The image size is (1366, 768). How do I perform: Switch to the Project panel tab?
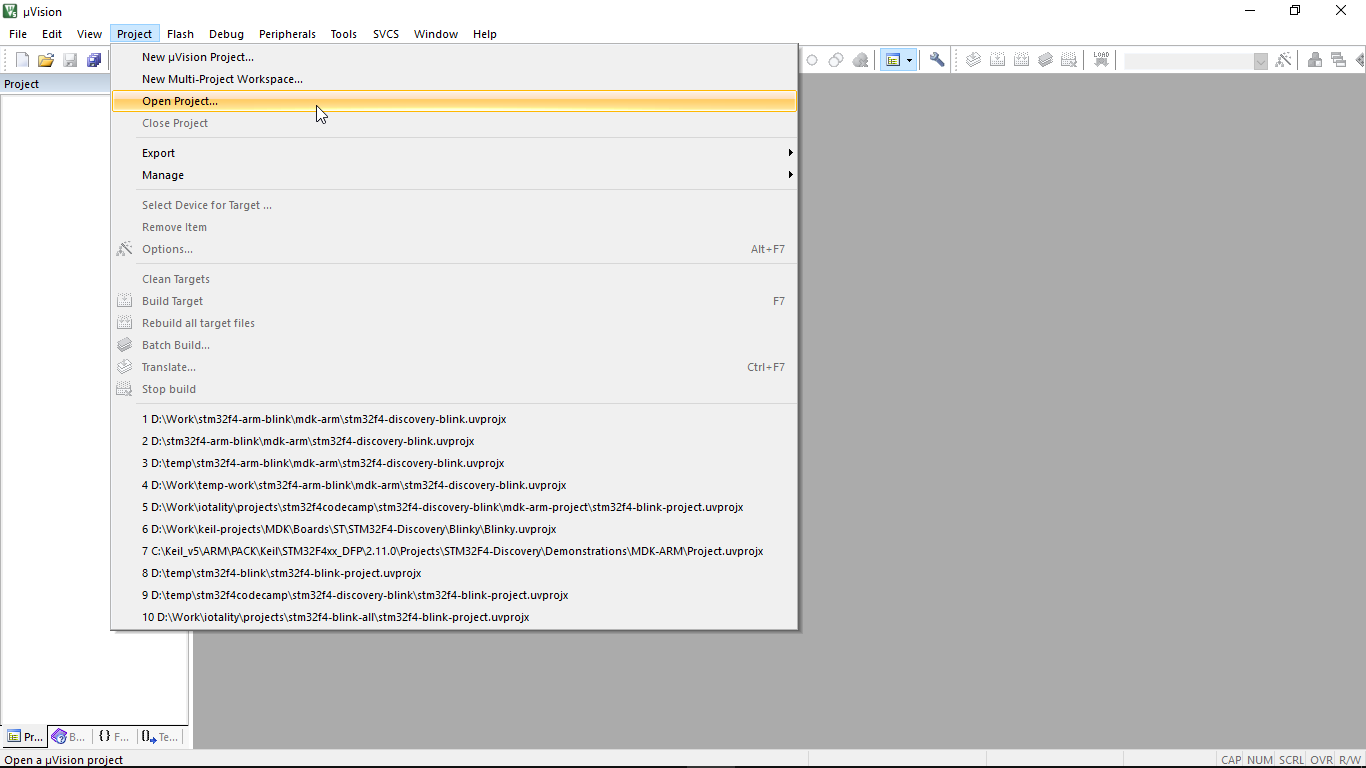coord(25,737)
